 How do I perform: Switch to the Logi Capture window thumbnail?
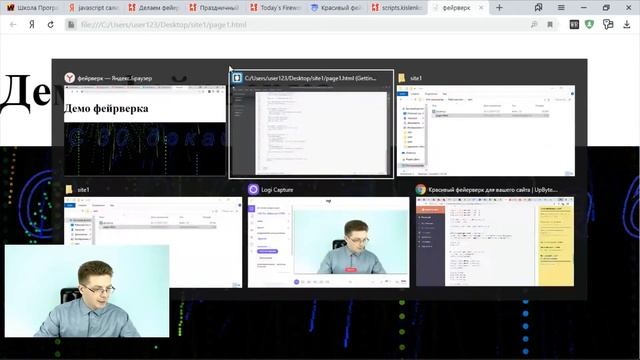pyautogui.click(x=329, y=242)
